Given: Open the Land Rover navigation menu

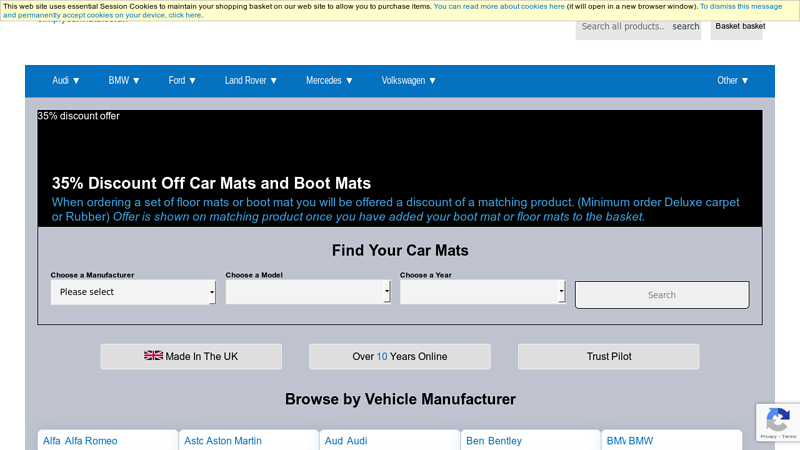Looking at the screenshot, I should (x=251, y=81).
